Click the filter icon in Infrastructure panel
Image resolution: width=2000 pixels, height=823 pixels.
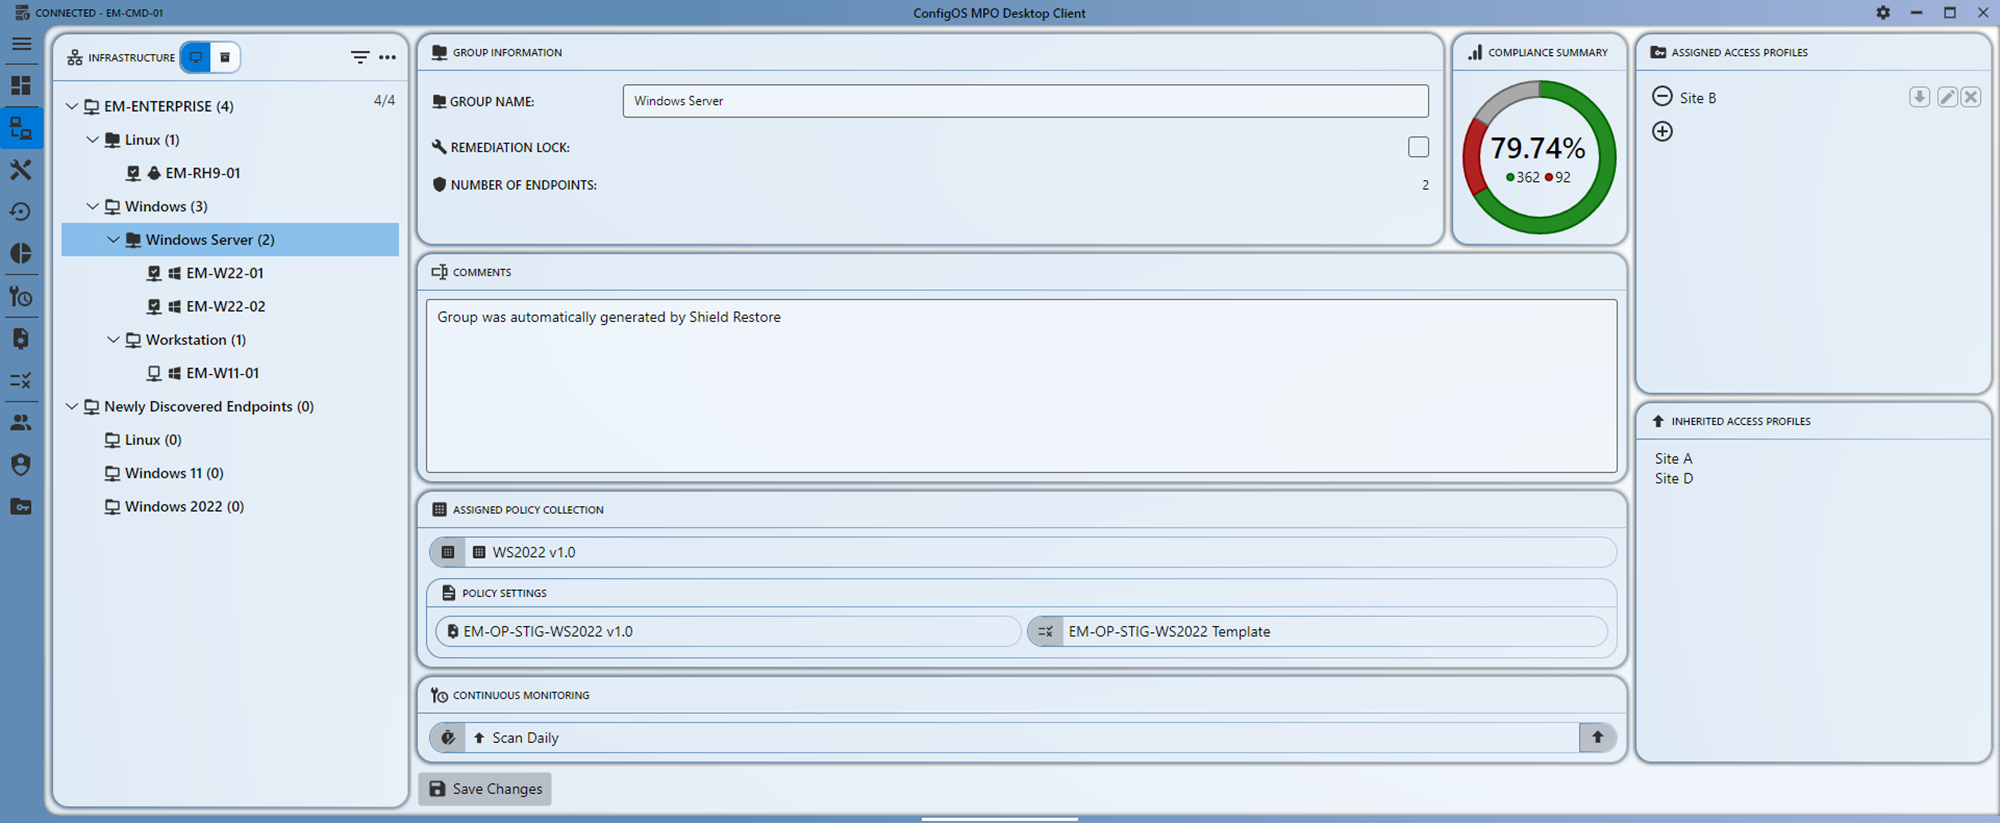click(360, 58)
